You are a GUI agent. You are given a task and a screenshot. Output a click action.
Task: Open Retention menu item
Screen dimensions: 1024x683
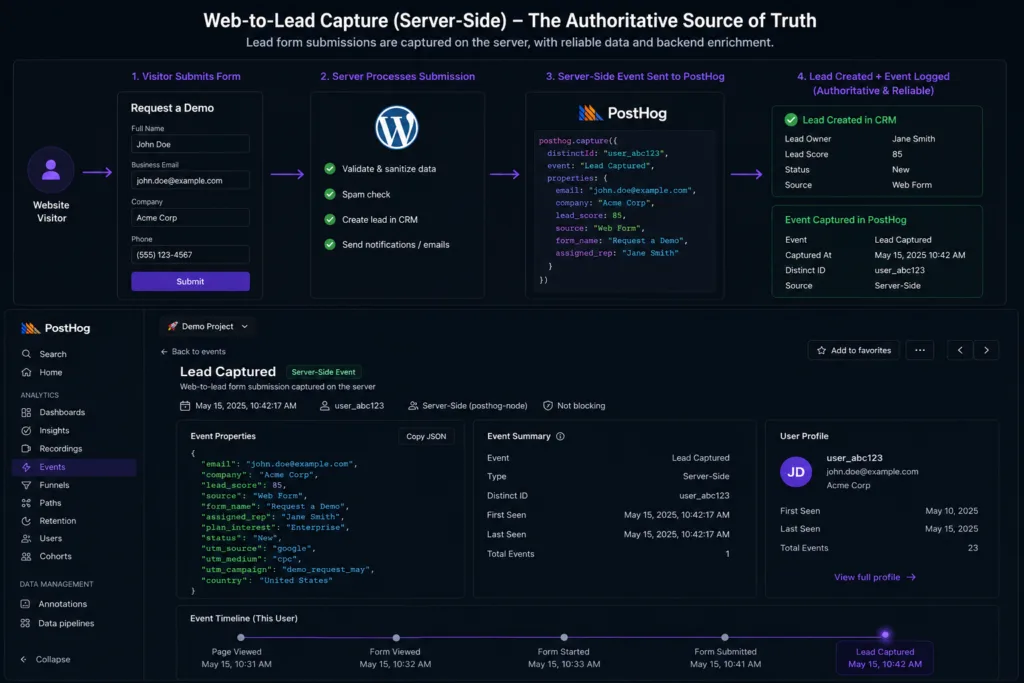pos(57,521)
